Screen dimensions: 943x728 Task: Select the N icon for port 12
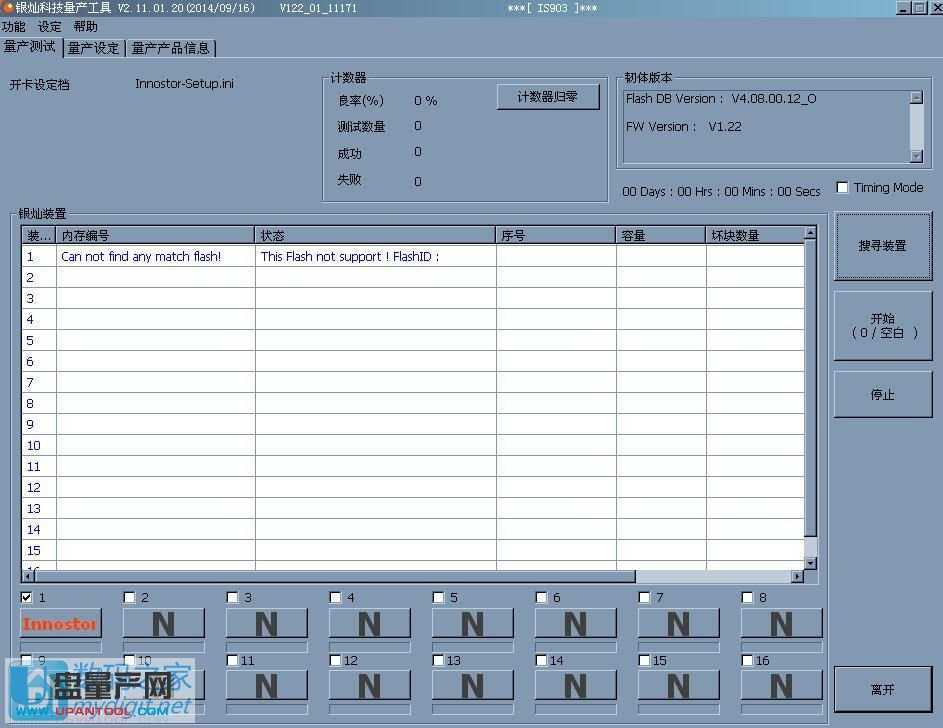(x=369, y=686)
